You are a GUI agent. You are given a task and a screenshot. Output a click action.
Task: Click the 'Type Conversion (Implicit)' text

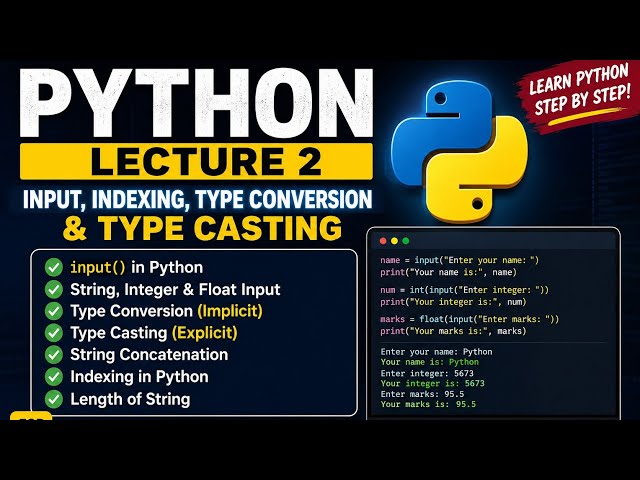click(x=166, y=311)
